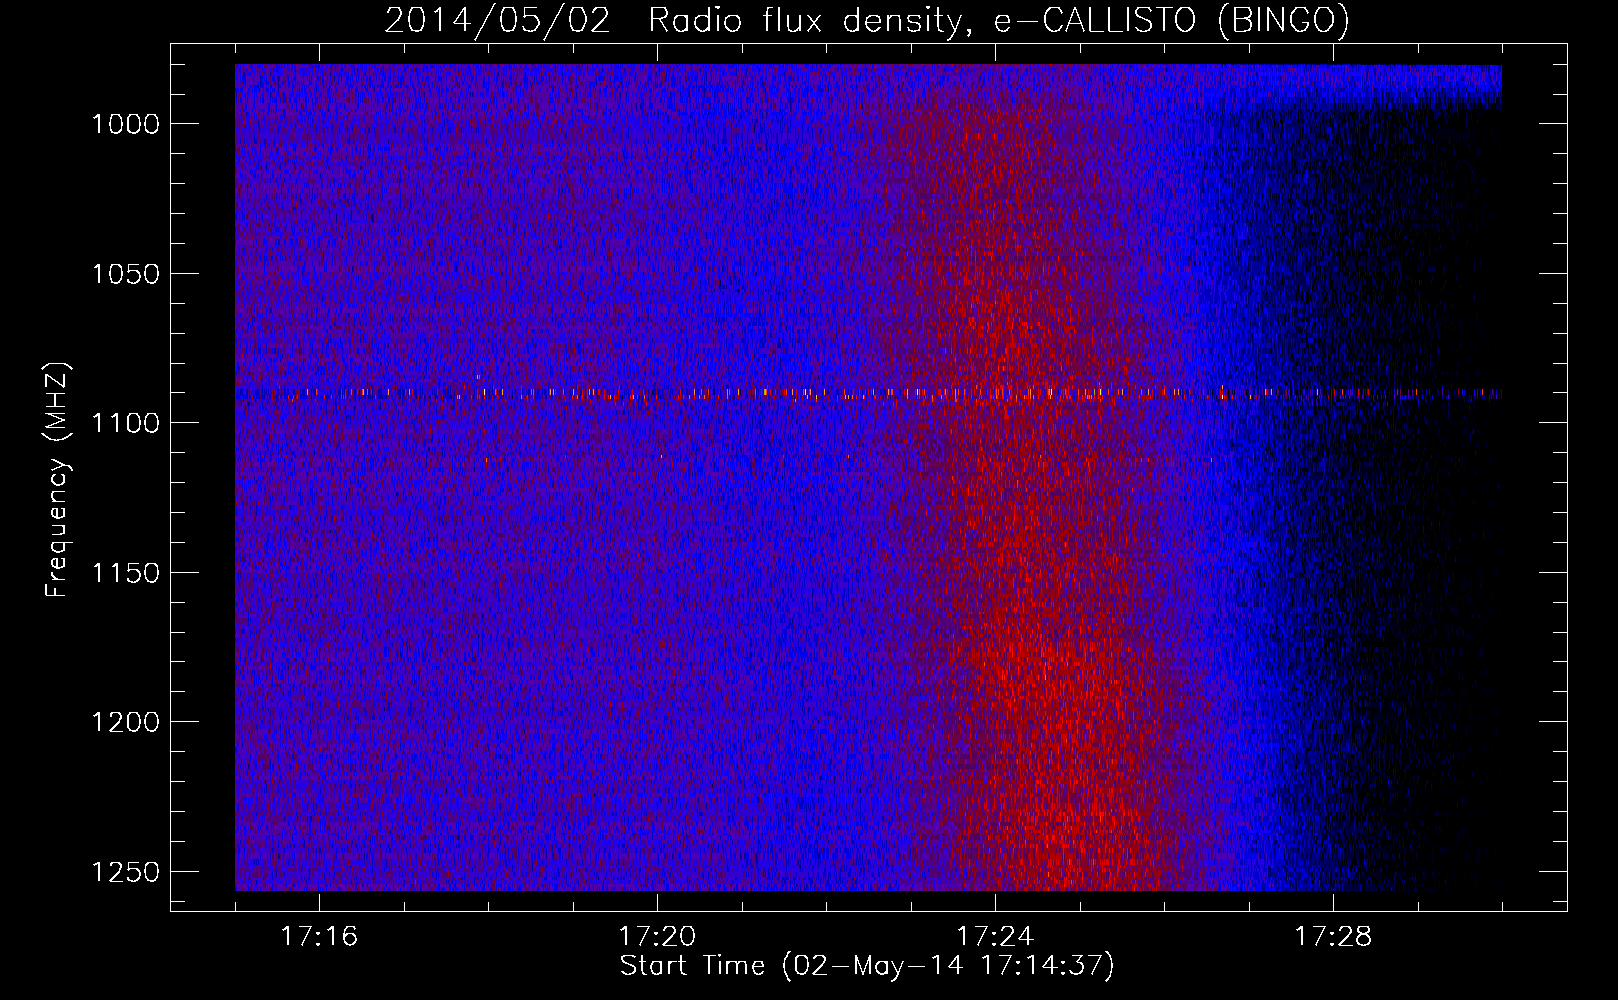Click the Frequency (MHZ) axis title
Viewport: 1618px width, 1000px height.
pos(58,480)
